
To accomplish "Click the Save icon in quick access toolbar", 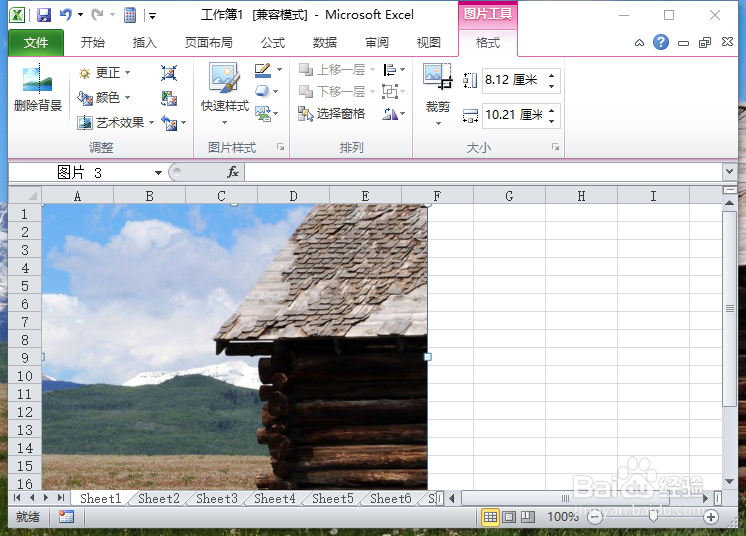I will pos(44,15).
